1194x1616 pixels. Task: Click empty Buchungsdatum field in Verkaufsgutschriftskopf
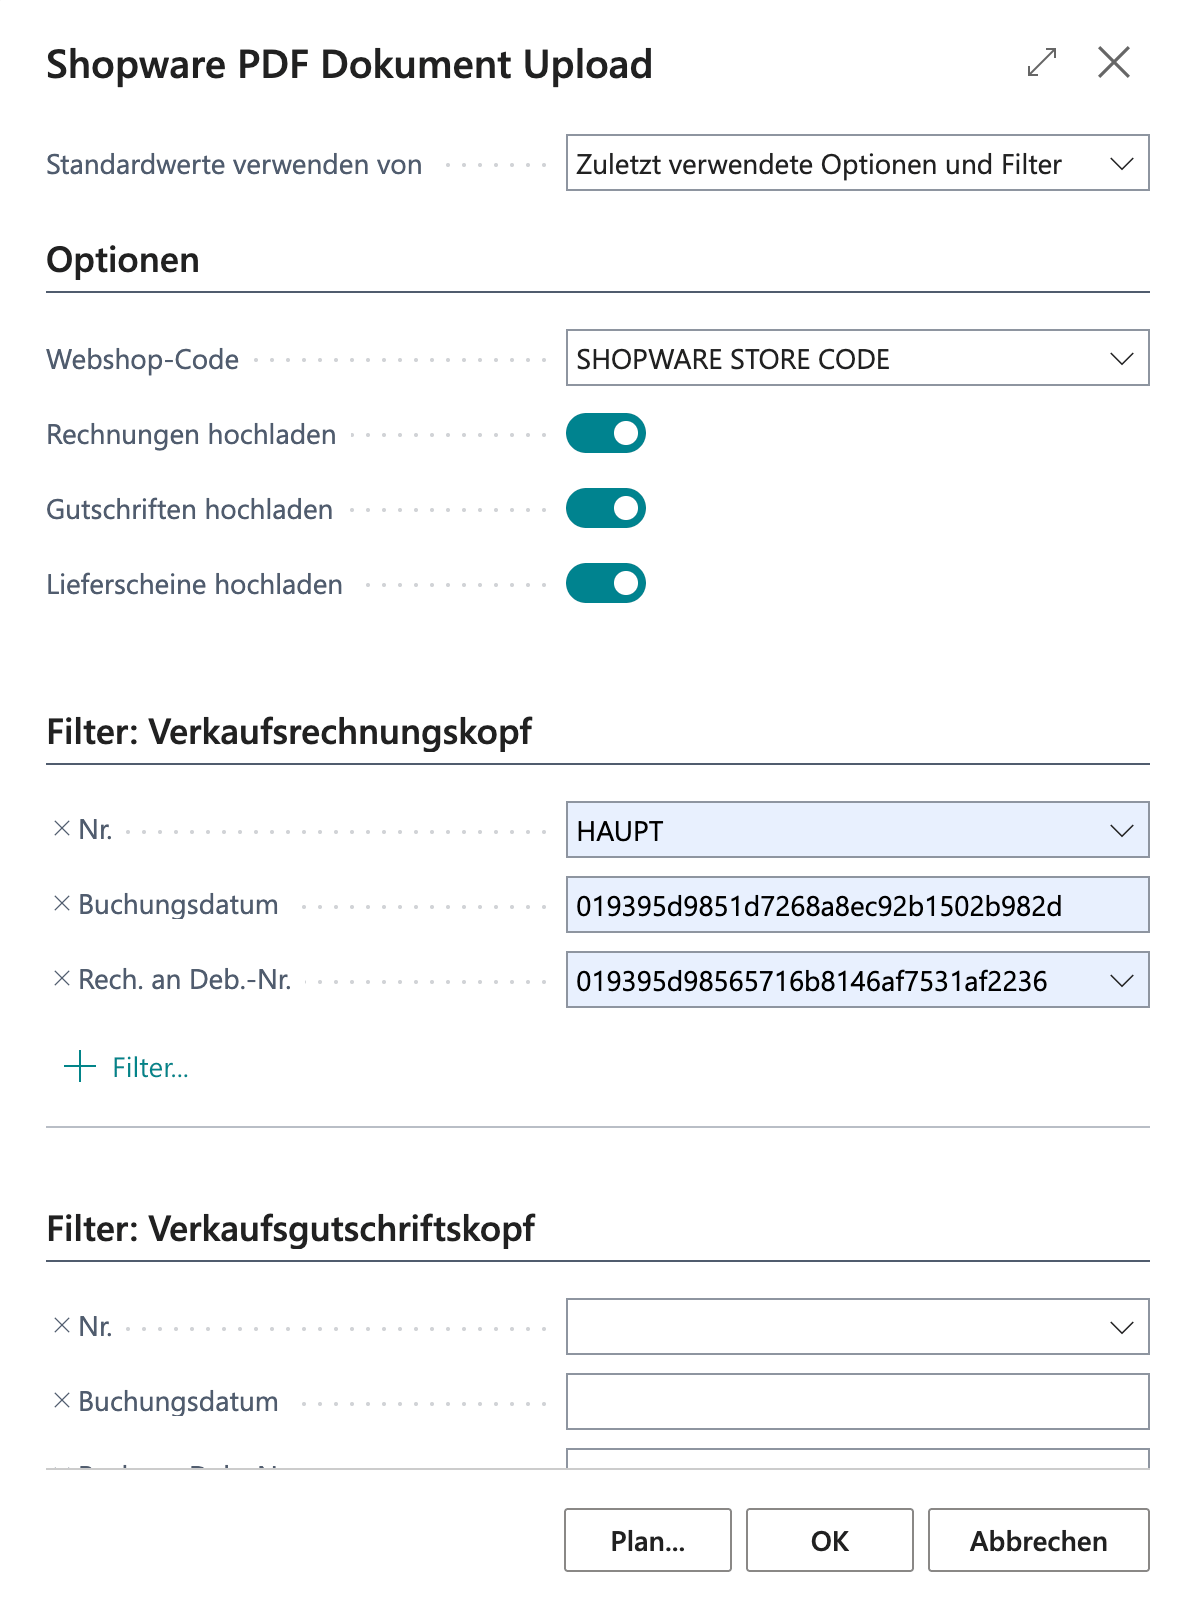coord(858,1401)
